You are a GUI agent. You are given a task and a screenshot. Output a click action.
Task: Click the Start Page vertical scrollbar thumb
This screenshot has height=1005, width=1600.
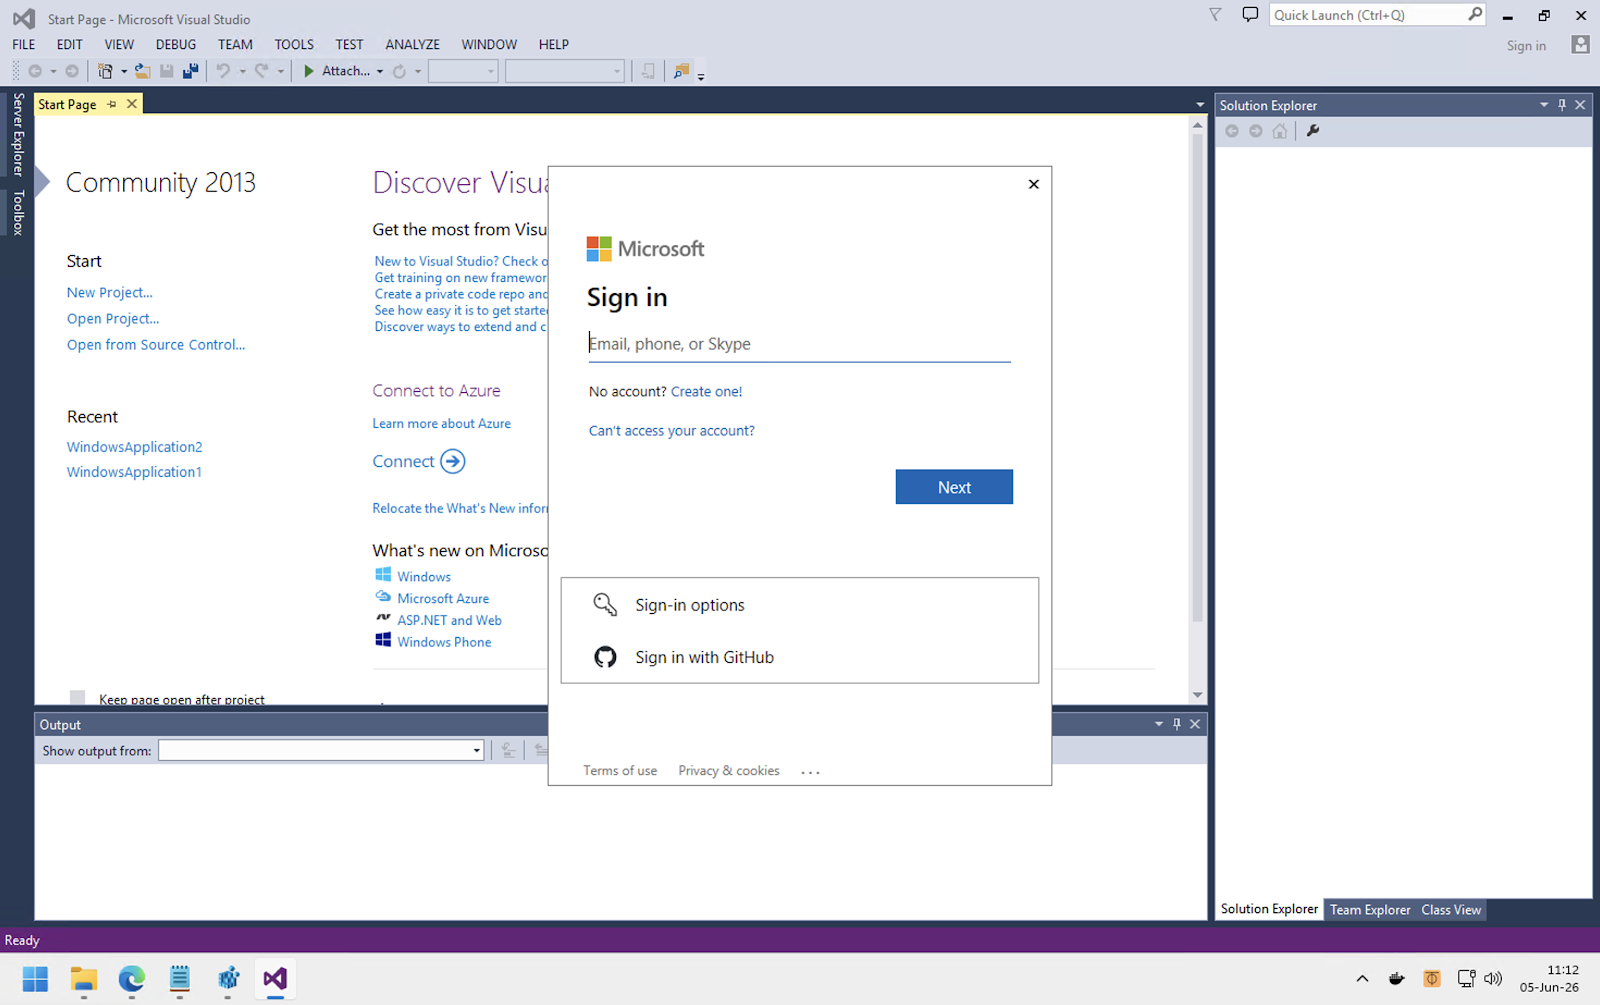pyautogui.click(x=1197, y=378)
